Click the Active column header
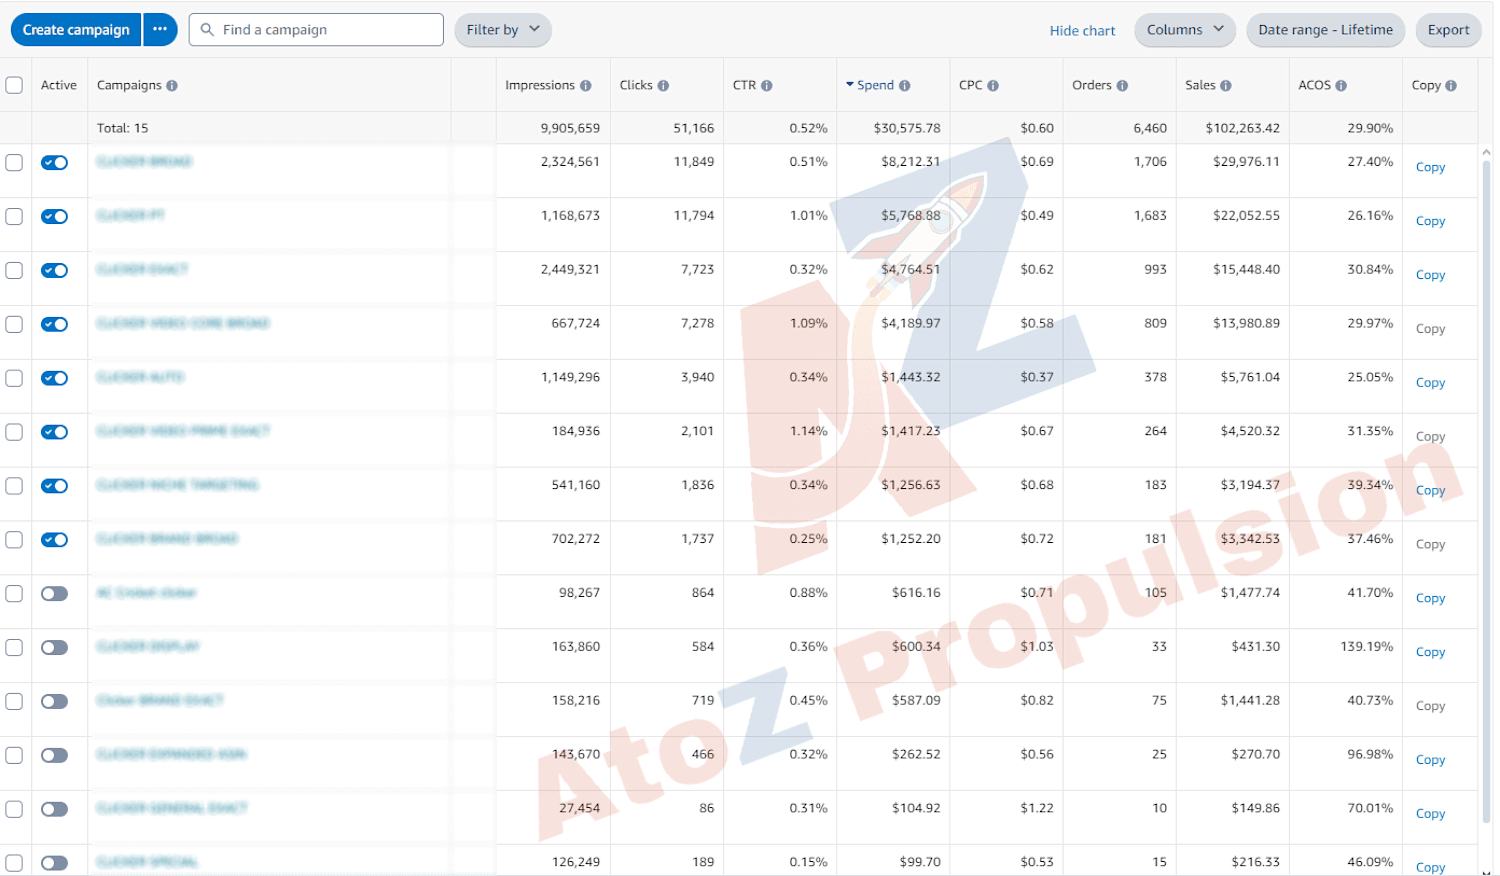 [59, 85]
